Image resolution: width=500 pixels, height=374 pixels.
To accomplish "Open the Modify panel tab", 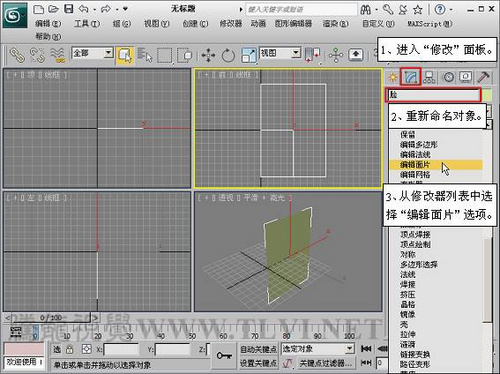I will pyautogui.click(x=411, y=77).
